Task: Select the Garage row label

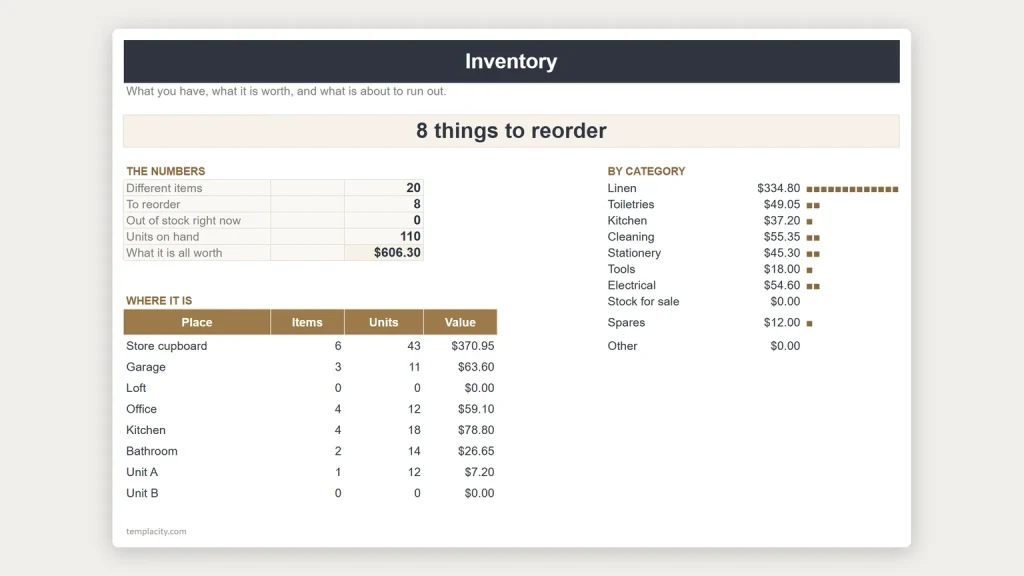Action: click(146, 367)
